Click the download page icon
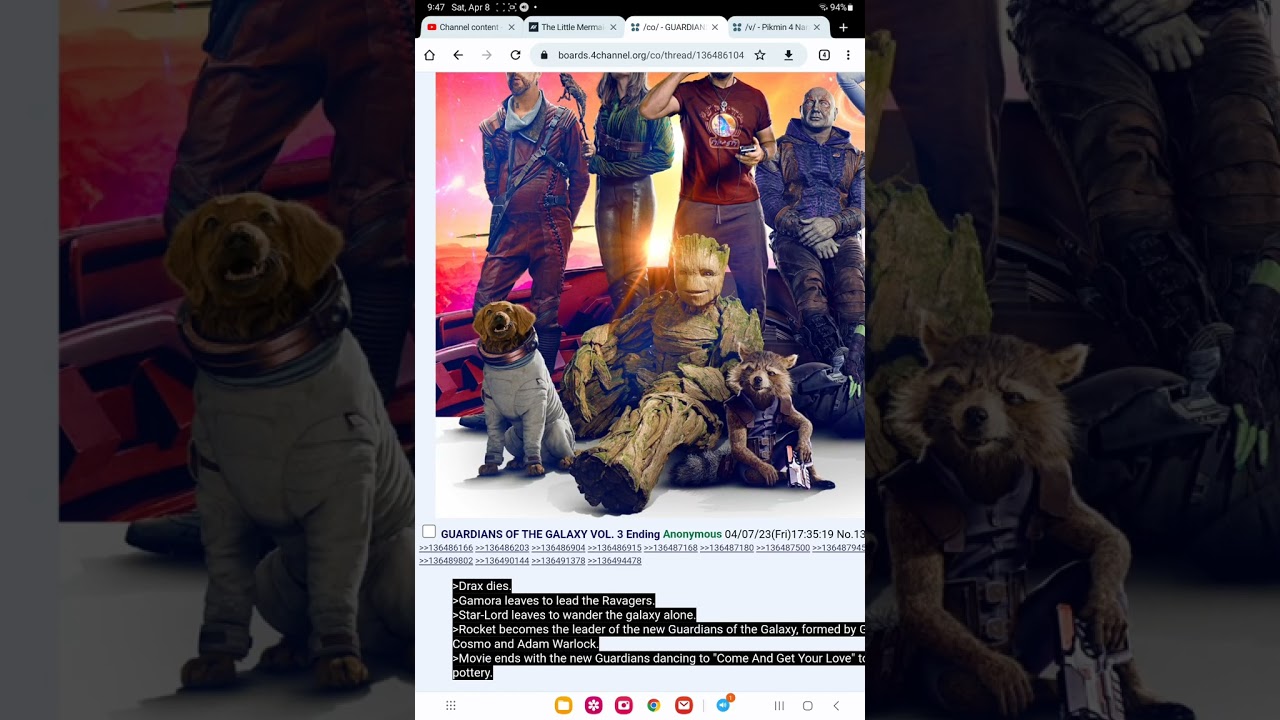 pyautogui.click(x=788, y=55)
